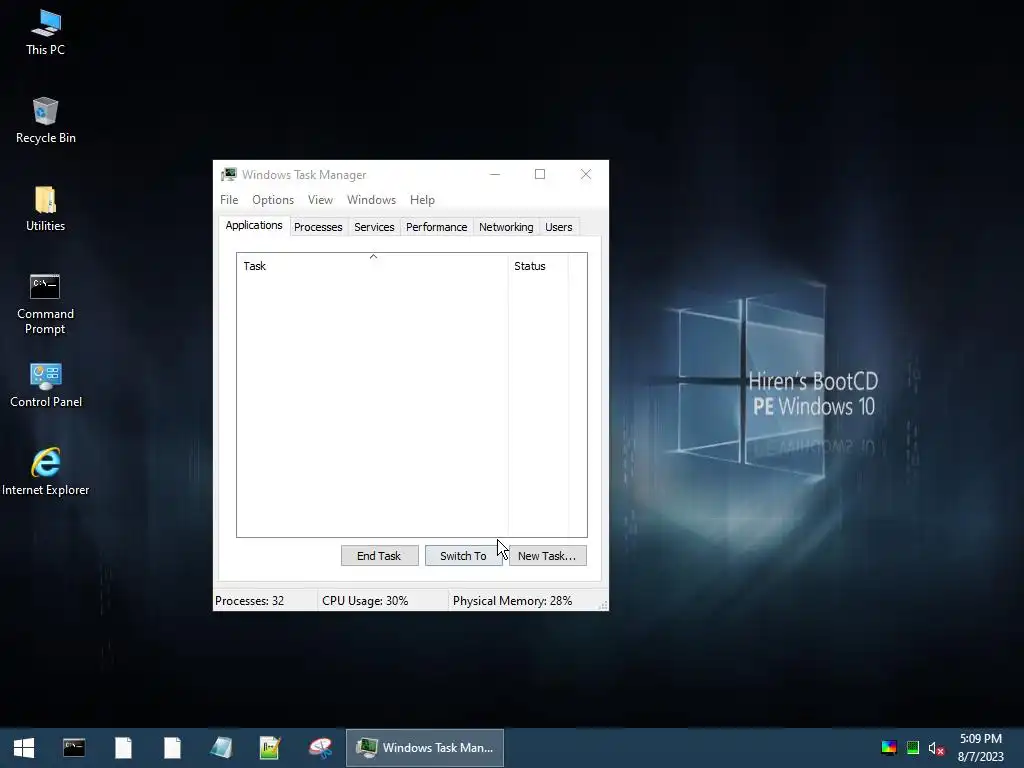Click the Switch To button
The height and width of the screenshot is (768, 1024).
tap(463, 556)
